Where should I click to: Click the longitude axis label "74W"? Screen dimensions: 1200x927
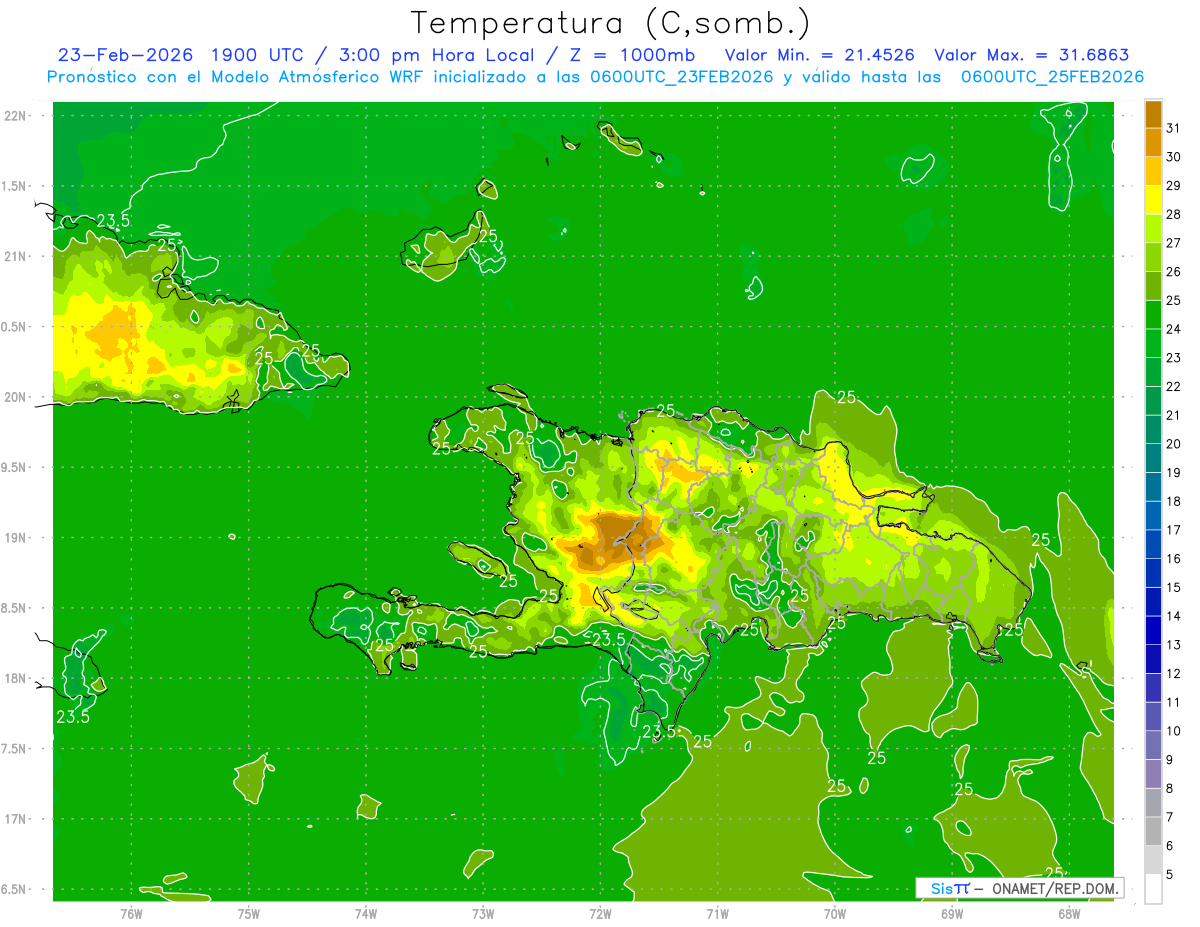365,913
